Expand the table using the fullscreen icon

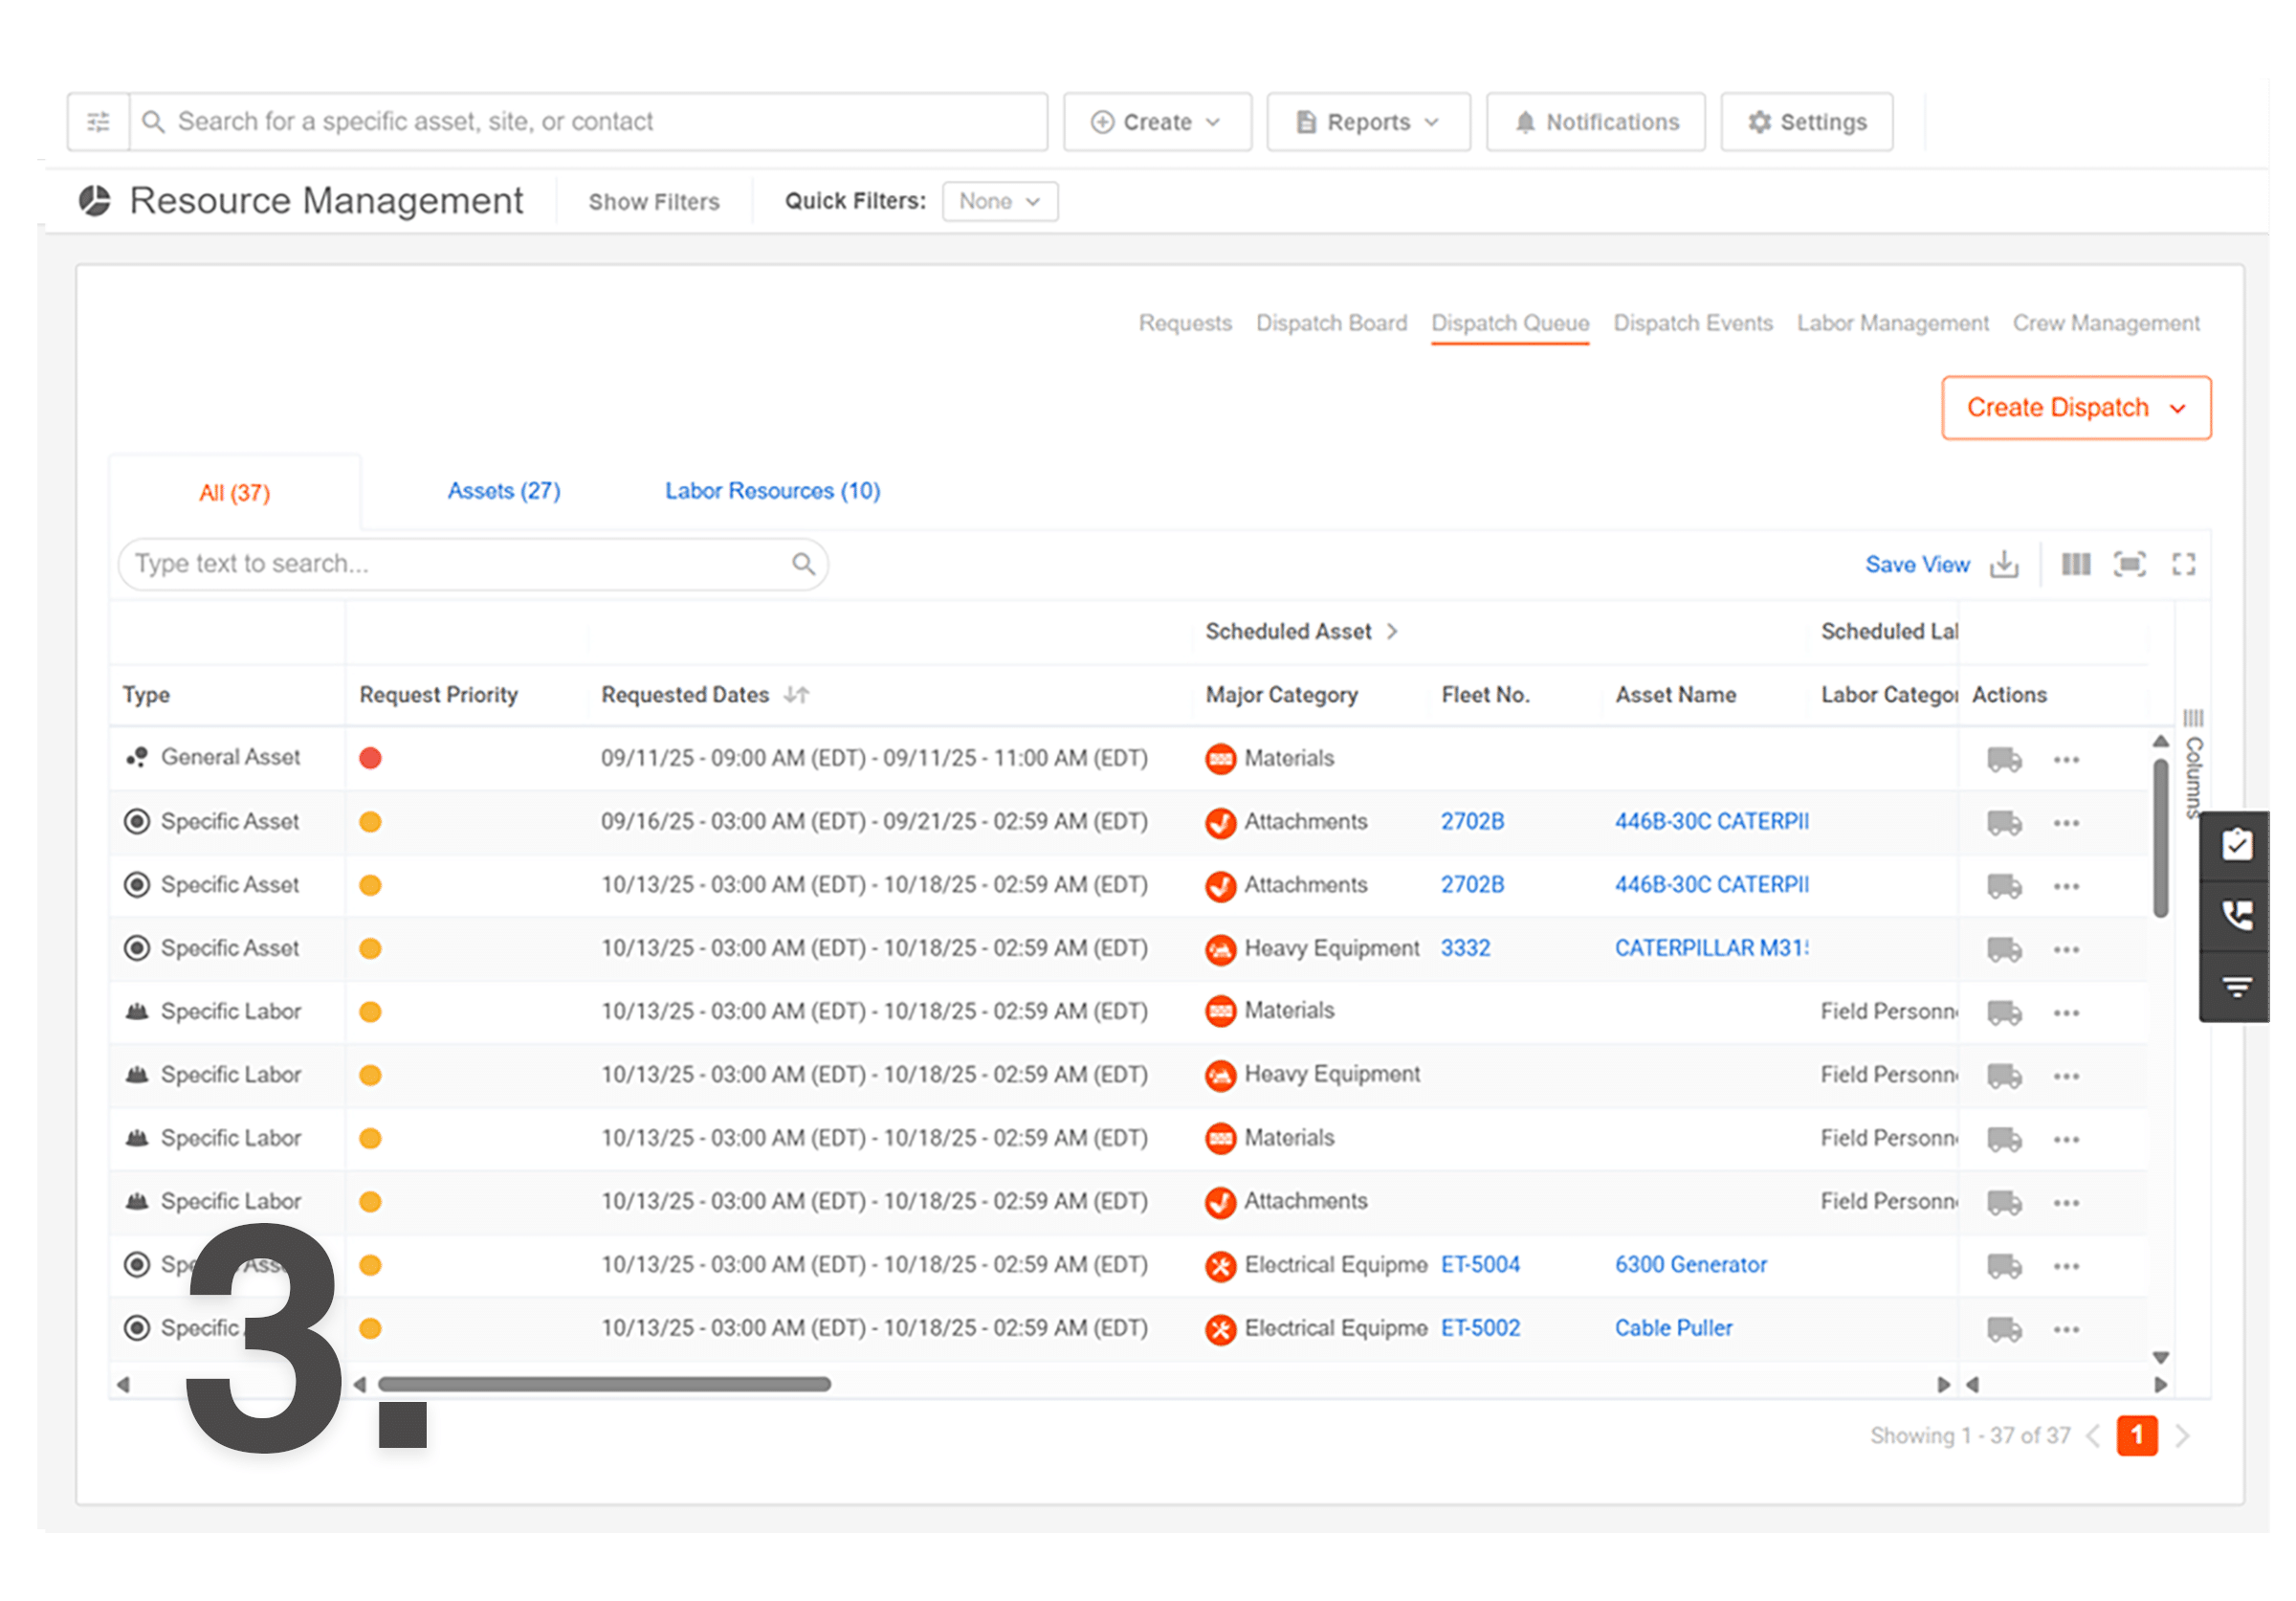point(2184,565)
